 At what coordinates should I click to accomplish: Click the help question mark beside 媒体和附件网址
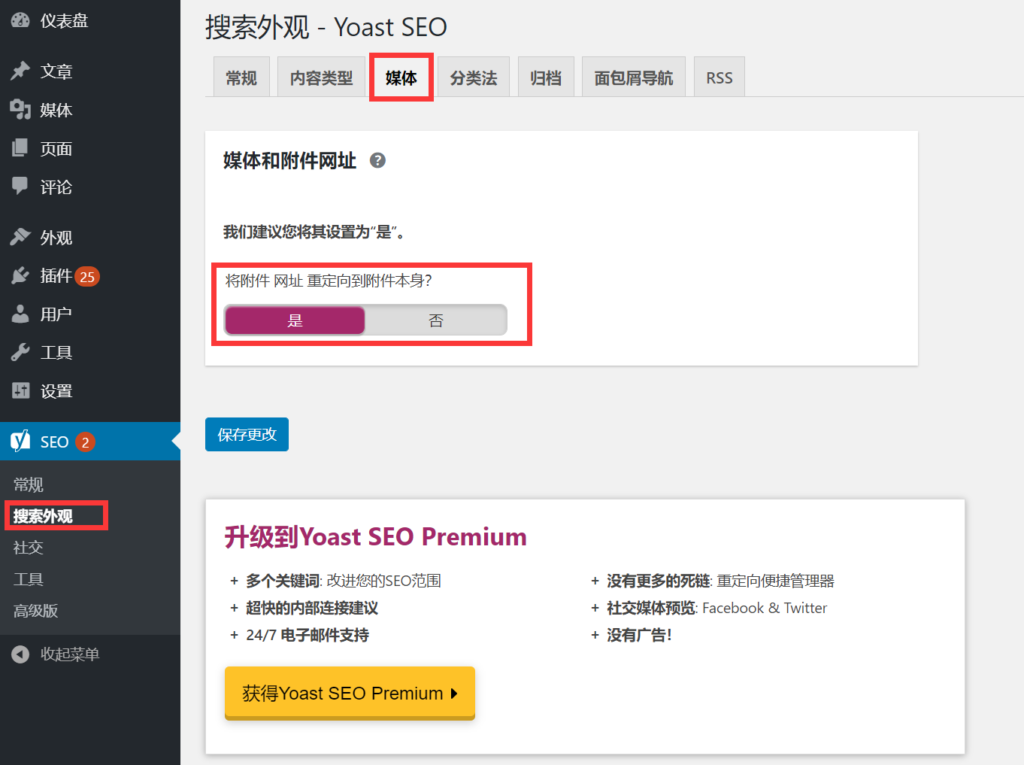(x=377, y=160)
